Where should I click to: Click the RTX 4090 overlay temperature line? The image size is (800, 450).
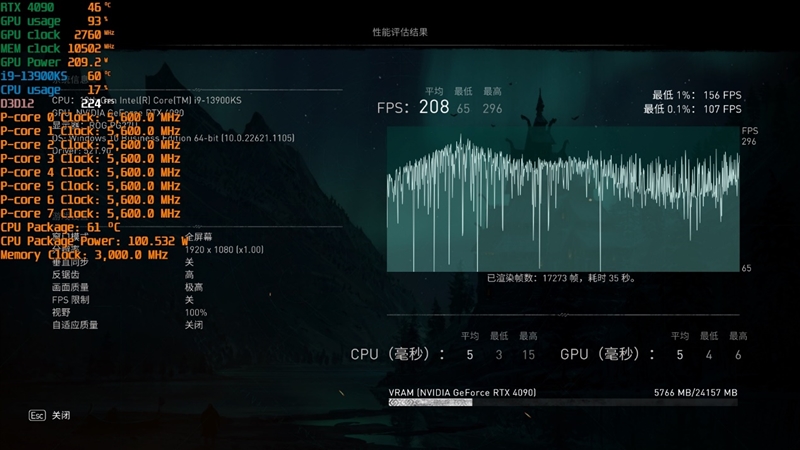(x=56, y=7)
